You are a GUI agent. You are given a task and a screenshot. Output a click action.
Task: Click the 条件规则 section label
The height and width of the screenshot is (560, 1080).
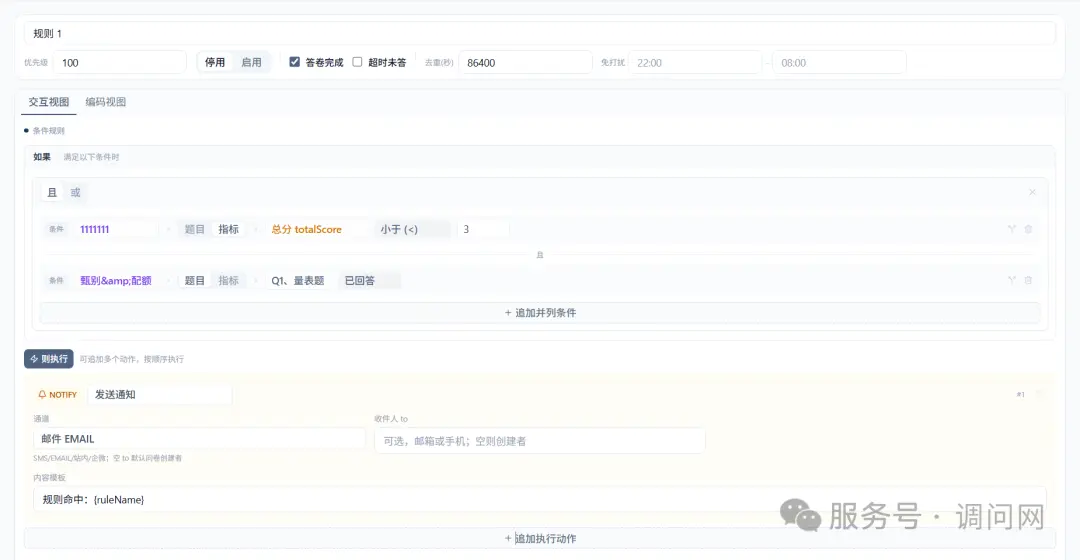click(48, 130)
